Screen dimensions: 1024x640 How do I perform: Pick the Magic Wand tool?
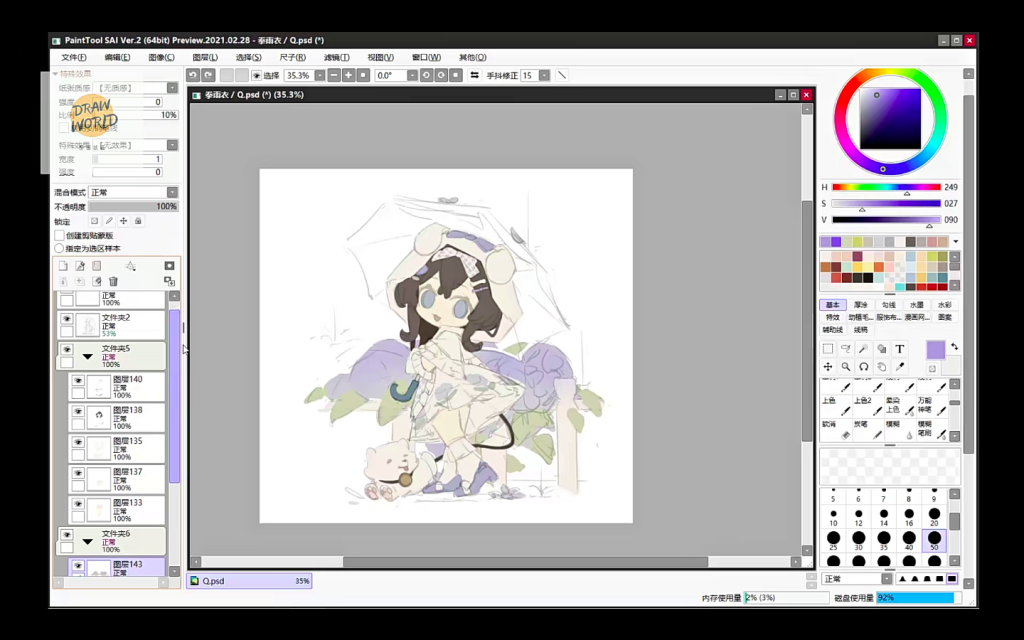(x=864, y=349)
